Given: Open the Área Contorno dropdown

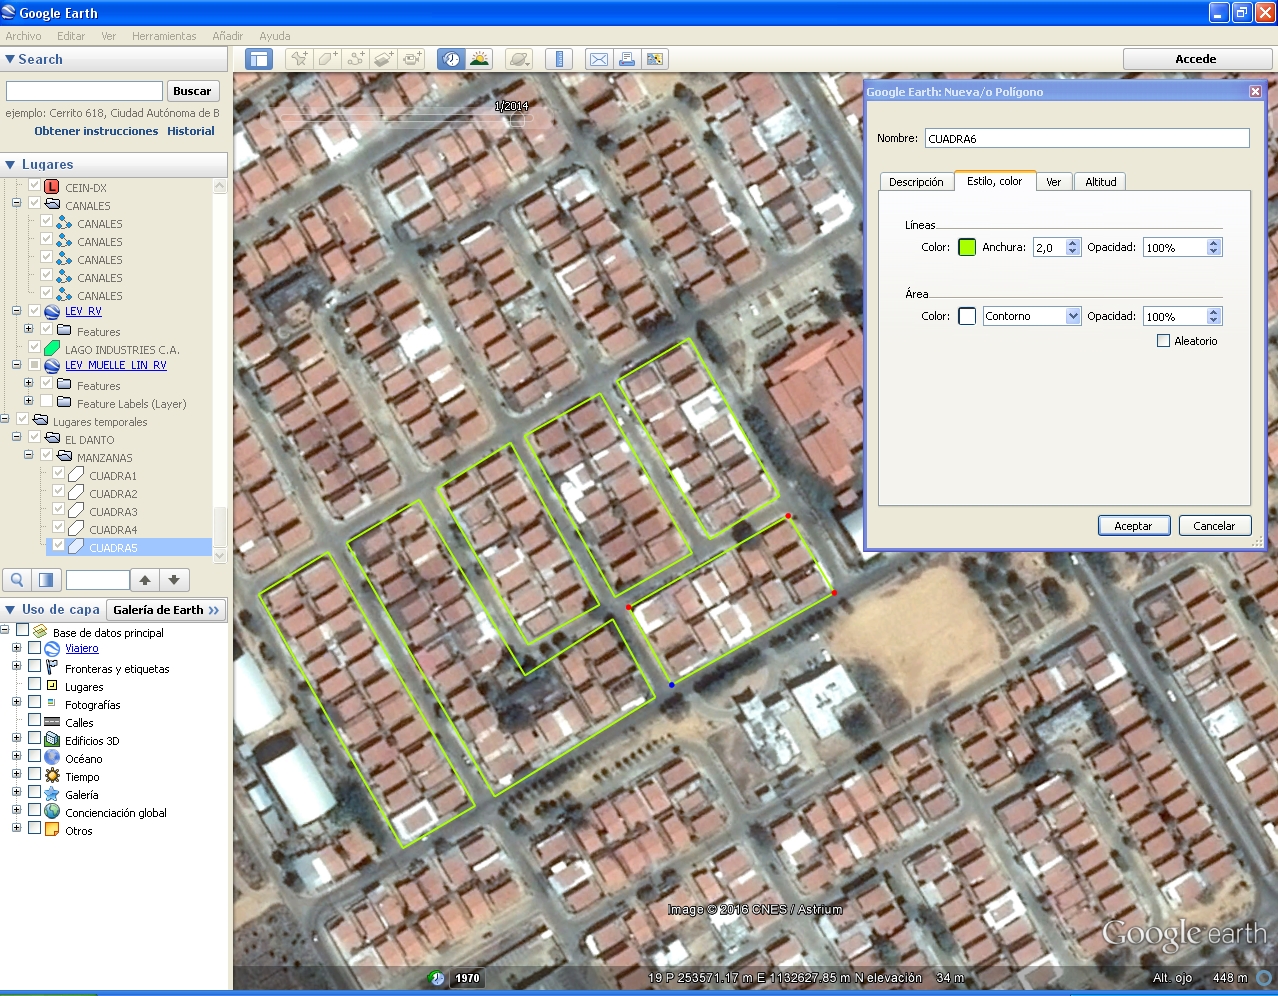Looking at the screenshot, I should pos(1031,315).
